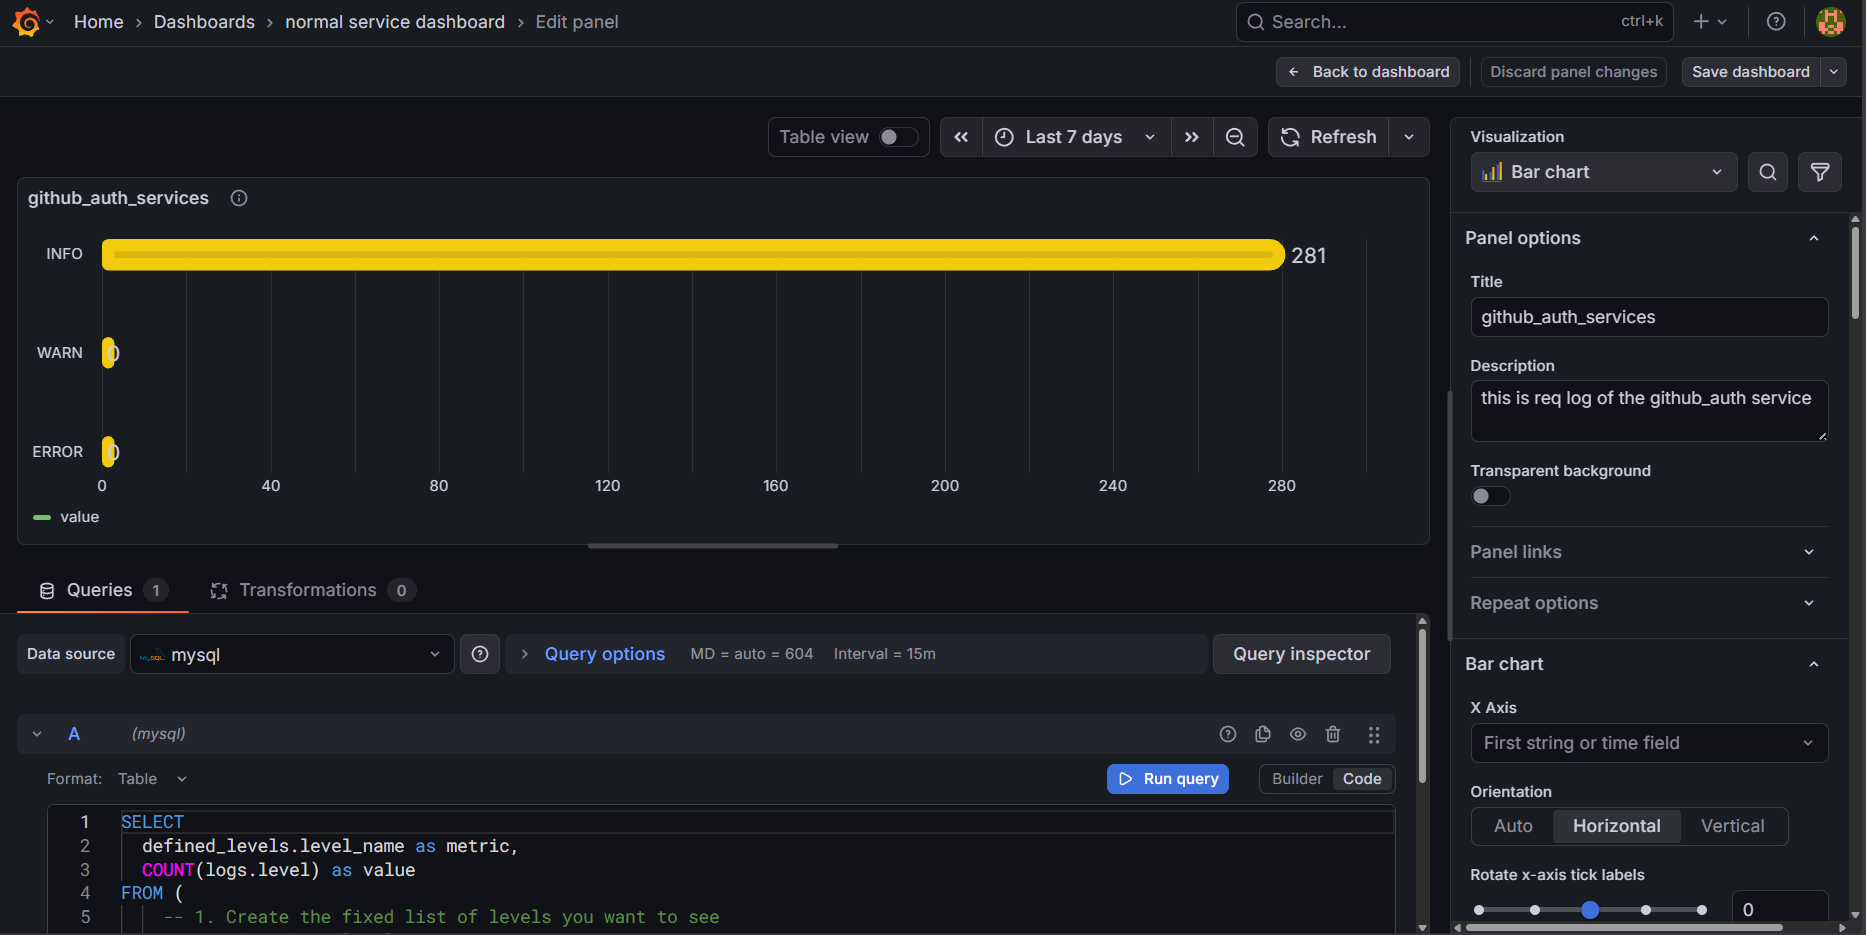Open the Last 7 days time picker

[1076, 137]
